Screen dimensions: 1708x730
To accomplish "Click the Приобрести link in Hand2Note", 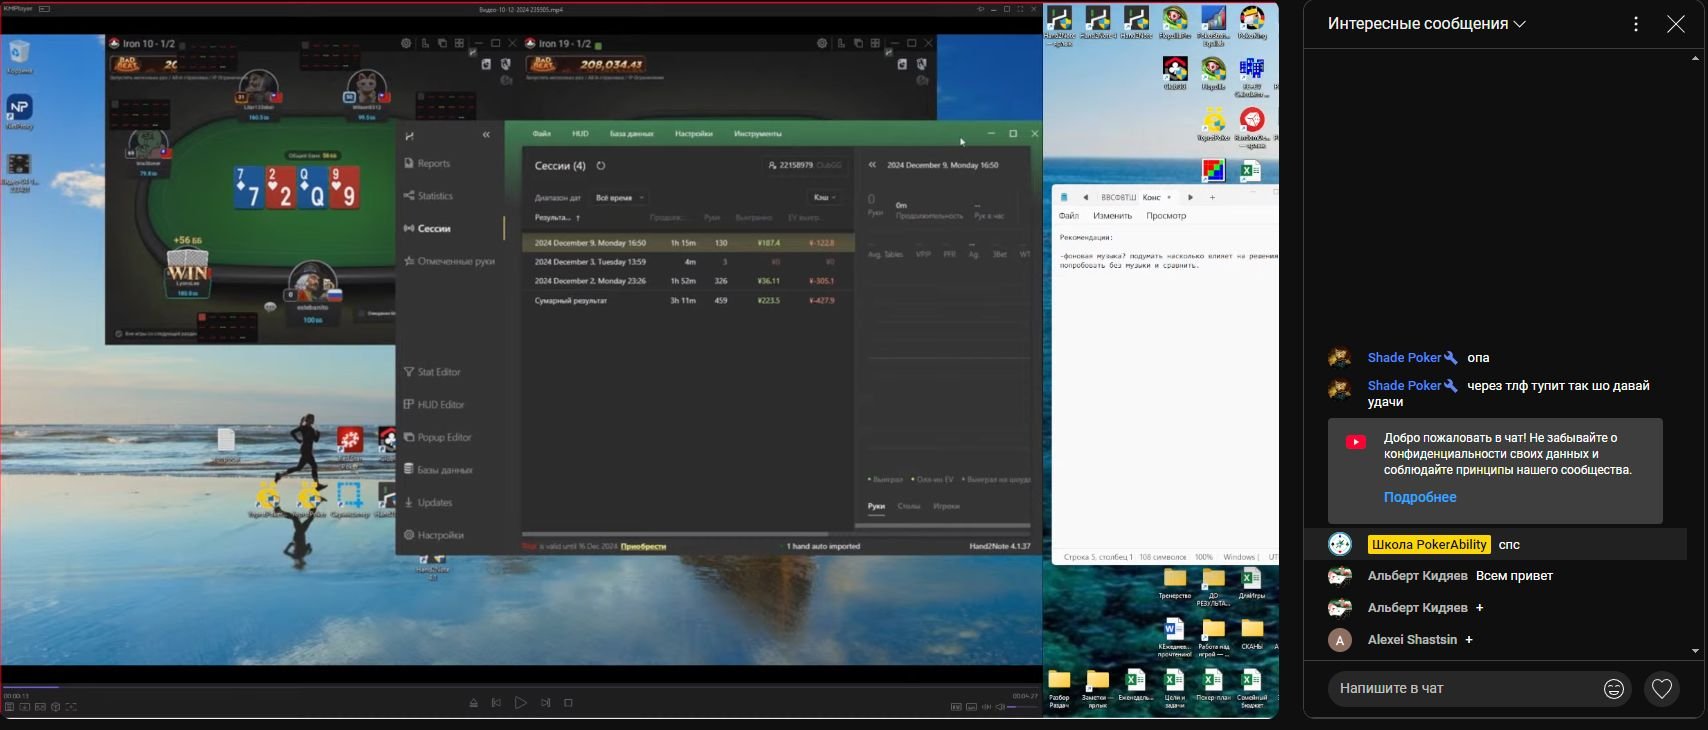I will (643, 546).
